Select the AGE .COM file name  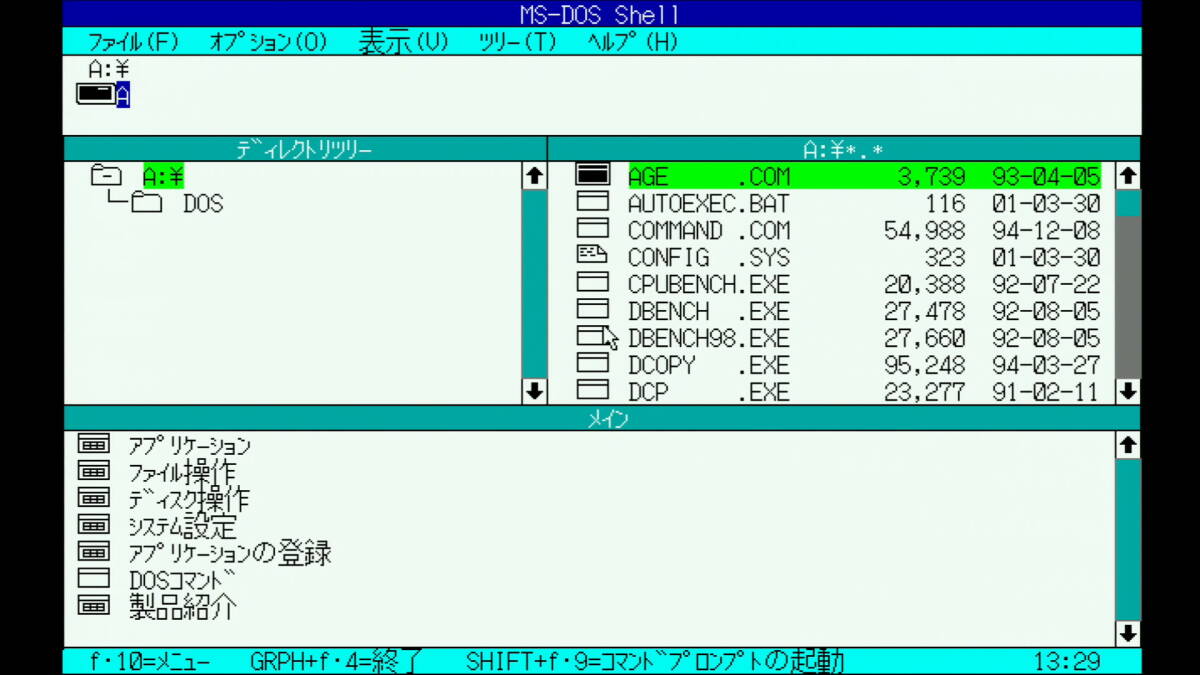pos(709,176)
